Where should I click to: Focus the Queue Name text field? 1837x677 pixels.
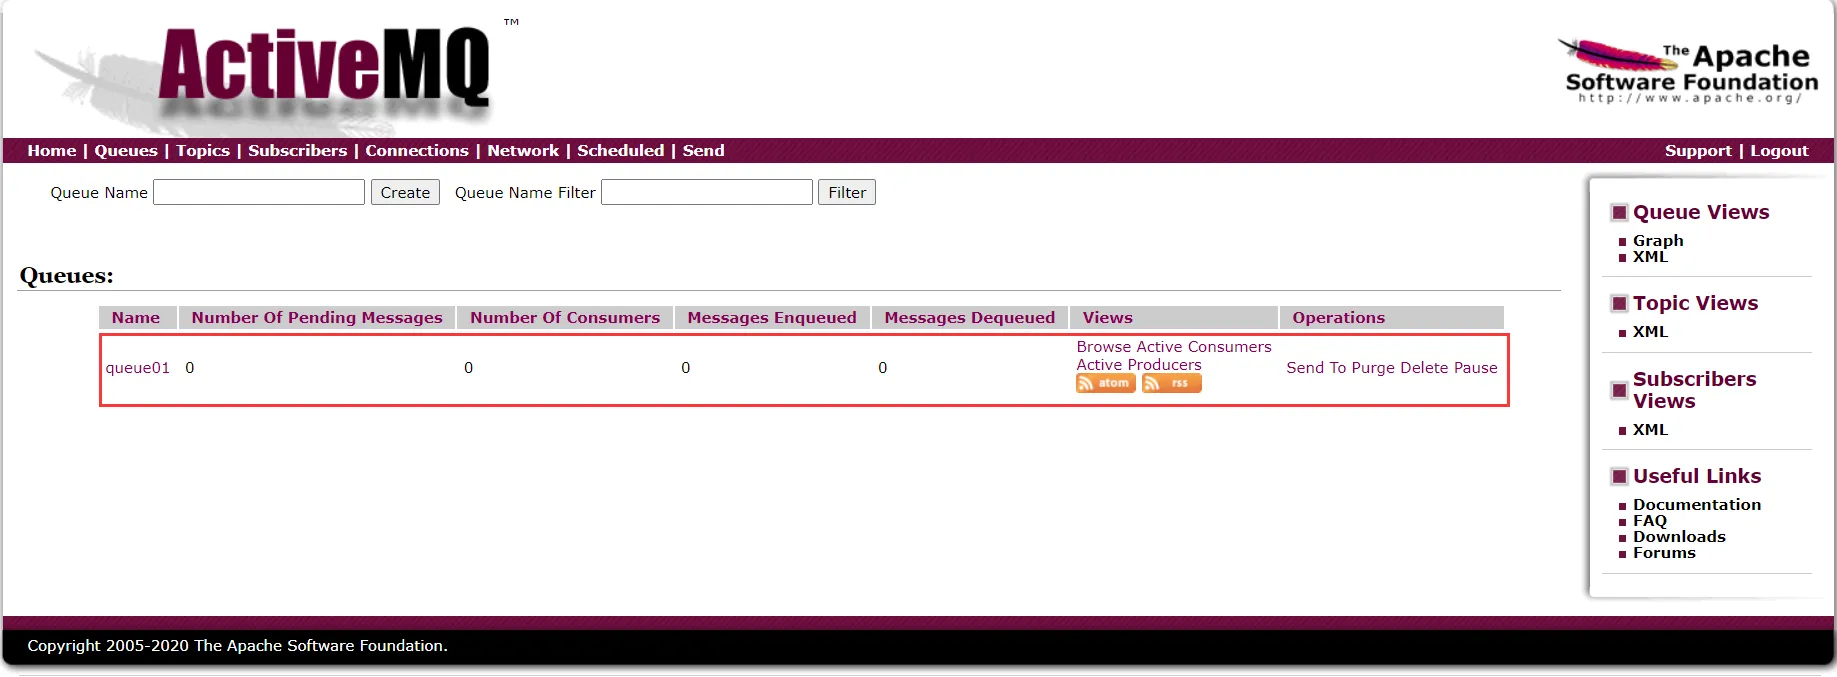(x=259, y=193)
